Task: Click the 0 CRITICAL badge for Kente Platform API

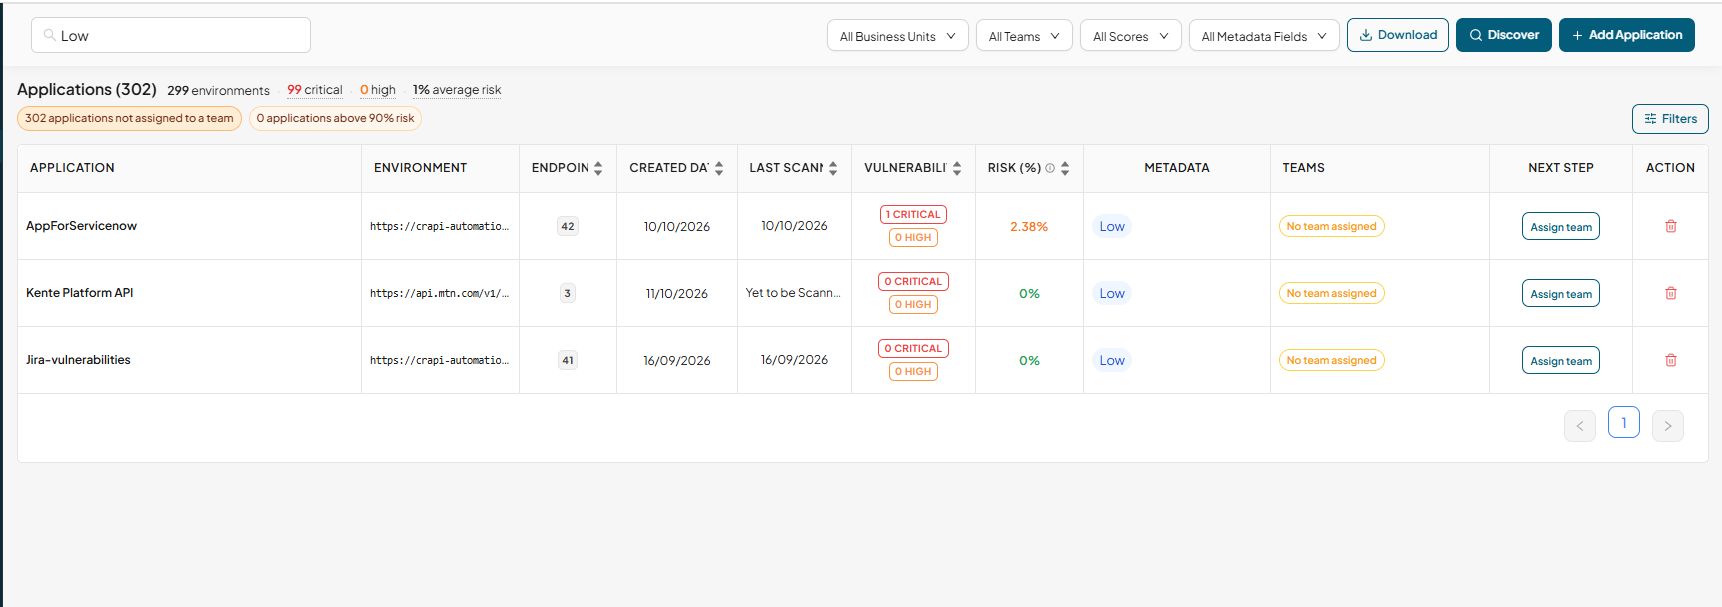Action: tap(913, 281)
